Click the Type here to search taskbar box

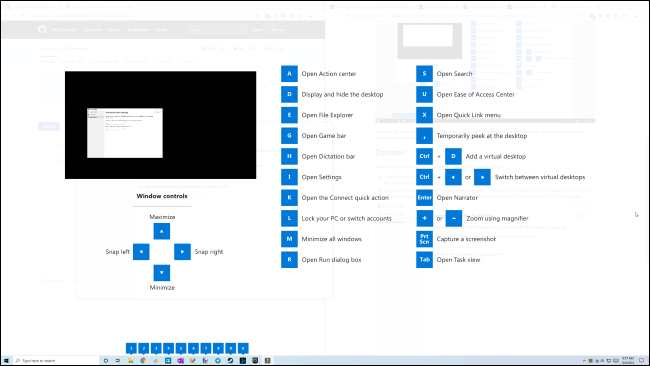(x=56, y=361)
